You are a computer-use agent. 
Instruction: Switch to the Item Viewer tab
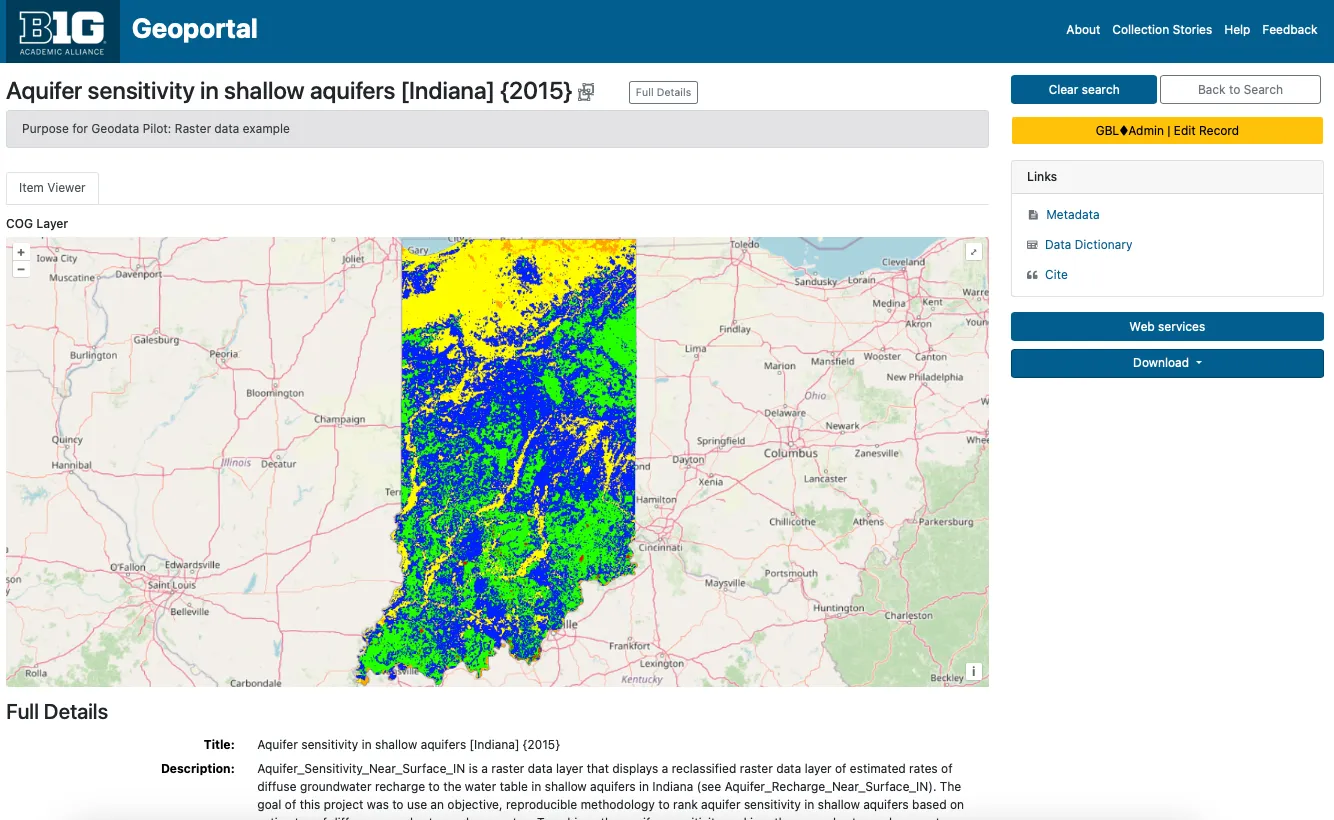pyautogui.click(x=52, y=188)
